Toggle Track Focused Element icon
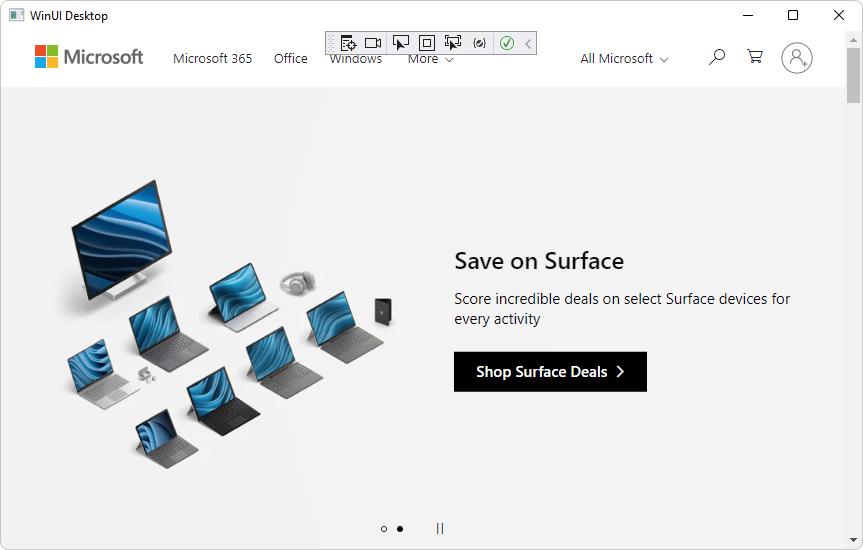Screen dimensions: 863x550 (x=453, y=43)
